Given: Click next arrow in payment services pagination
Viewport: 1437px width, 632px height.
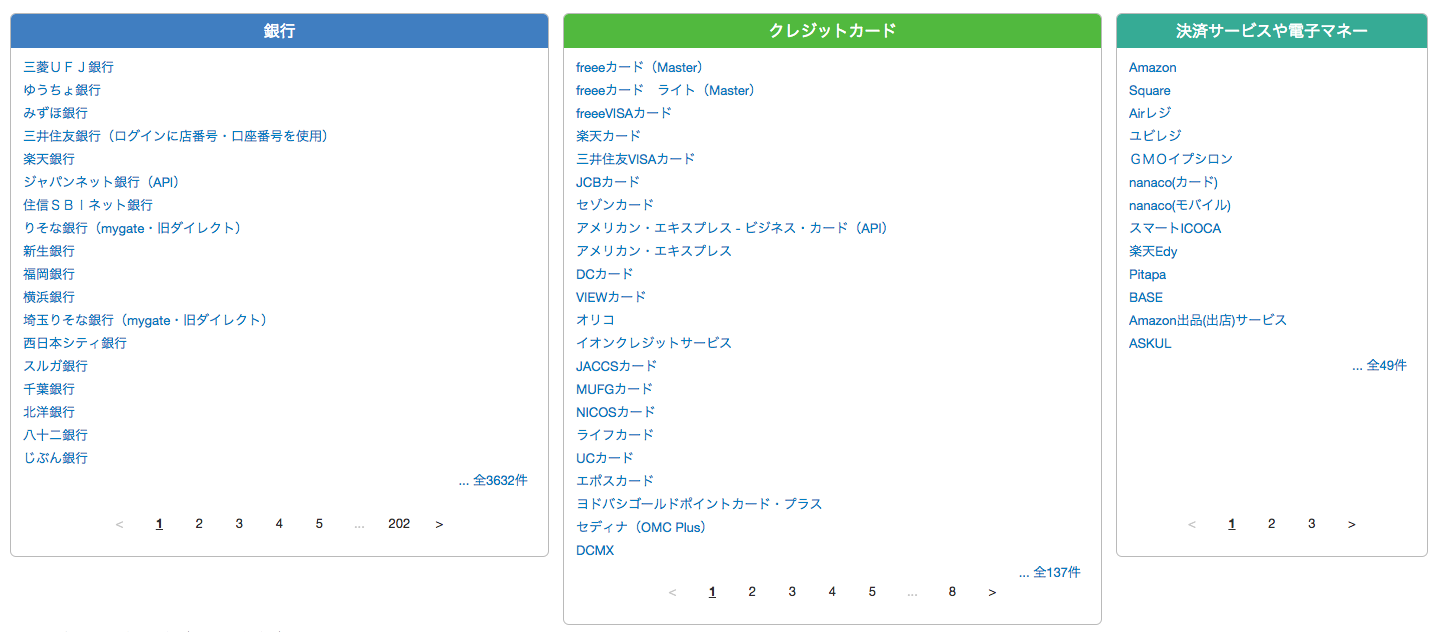Looking at the screenshot, I should [x=1352, y=524].
